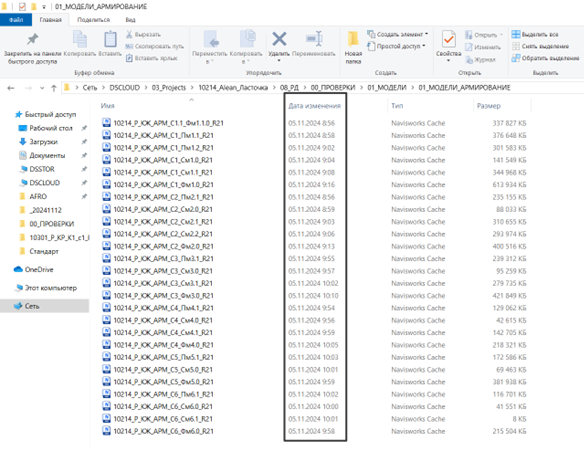Select file 10214_Р_КЖ_АРМ_С3_Фм3.0_R21
584x451 pixels.
[x=164, y=296]
